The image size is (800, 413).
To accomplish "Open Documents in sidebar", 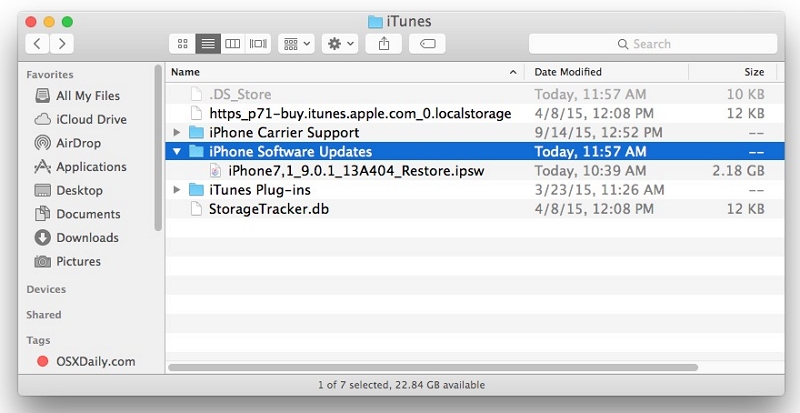I will 78,214.
